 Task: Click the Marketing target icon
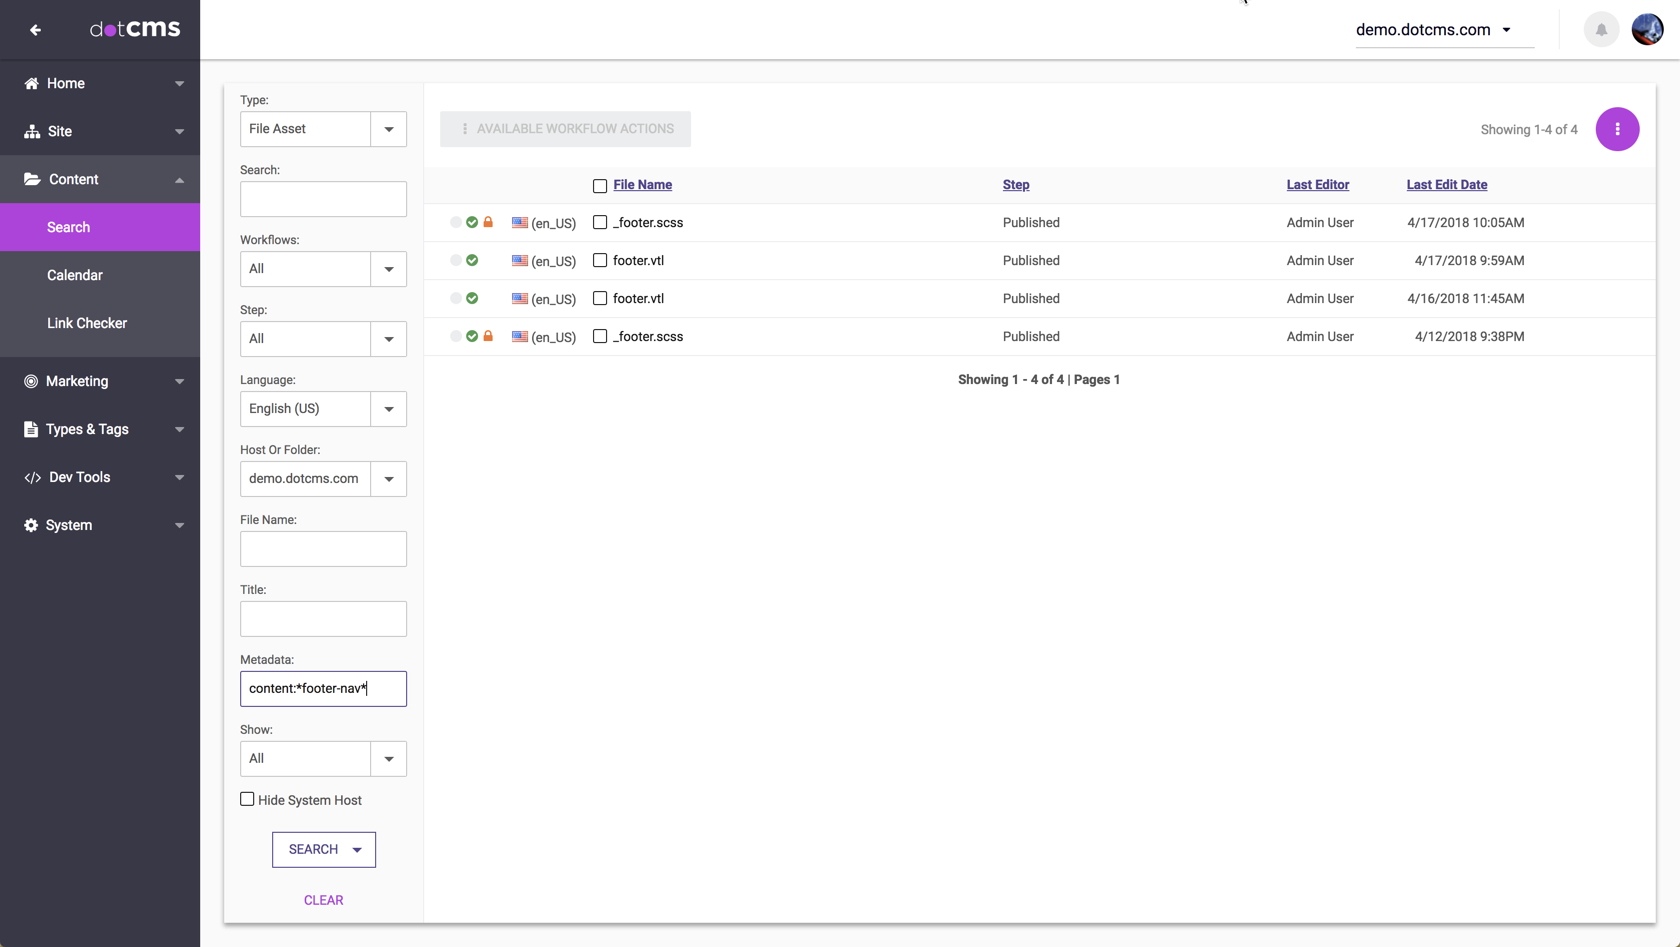[31, 381]
